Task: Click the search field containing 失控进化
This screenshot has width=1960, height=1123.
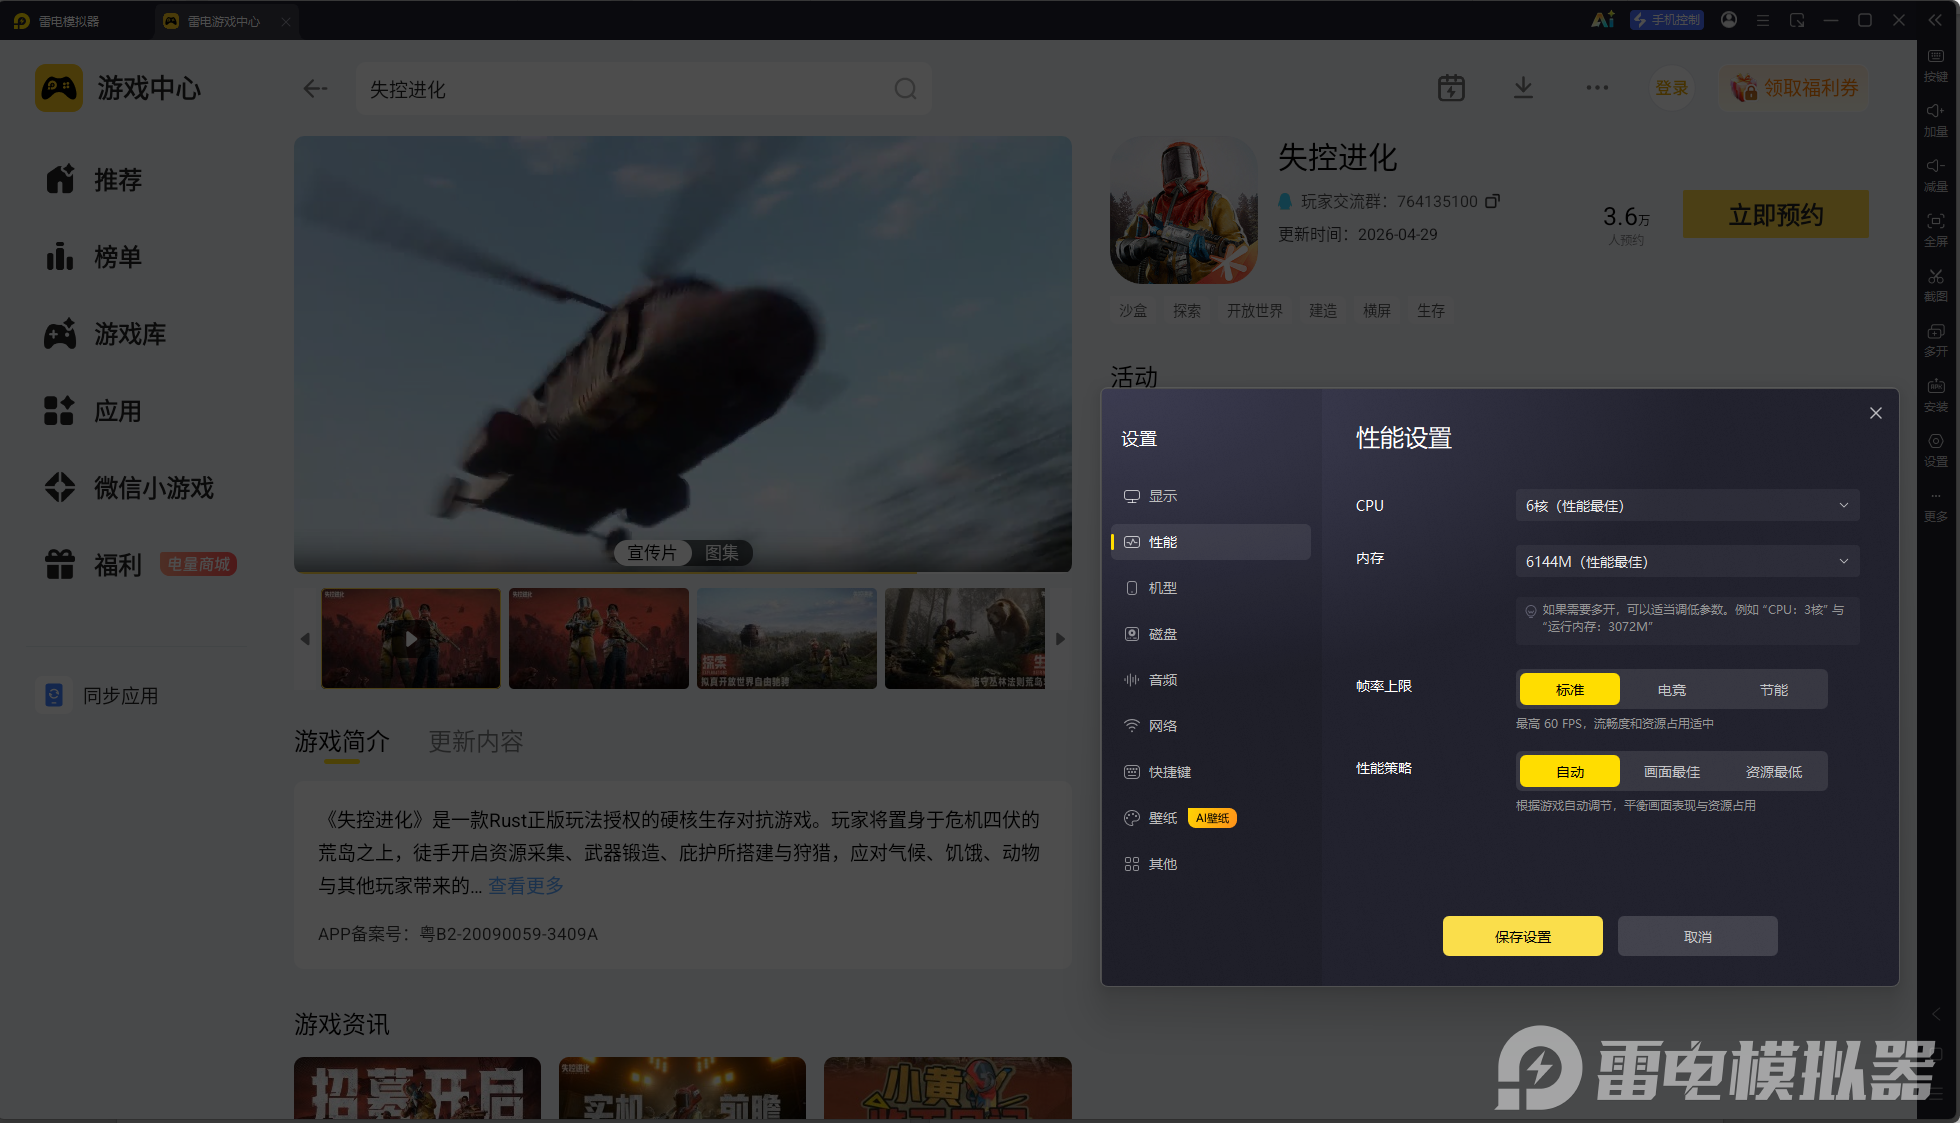Action: click(x=644, y=89)
